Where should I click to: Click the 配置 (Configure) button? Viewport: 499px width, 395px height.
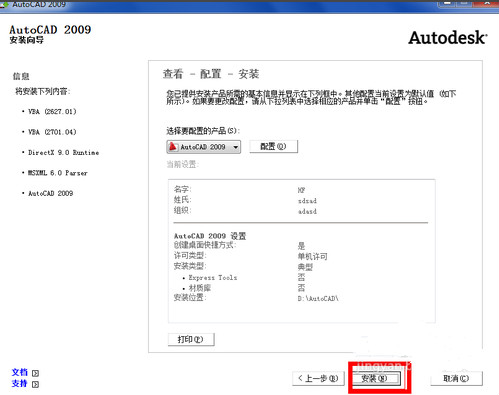[273, 146]
